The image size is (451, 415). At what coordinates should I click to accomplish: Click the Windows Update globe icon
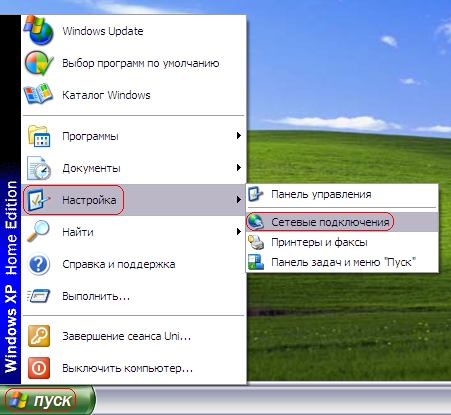[39, 30]
